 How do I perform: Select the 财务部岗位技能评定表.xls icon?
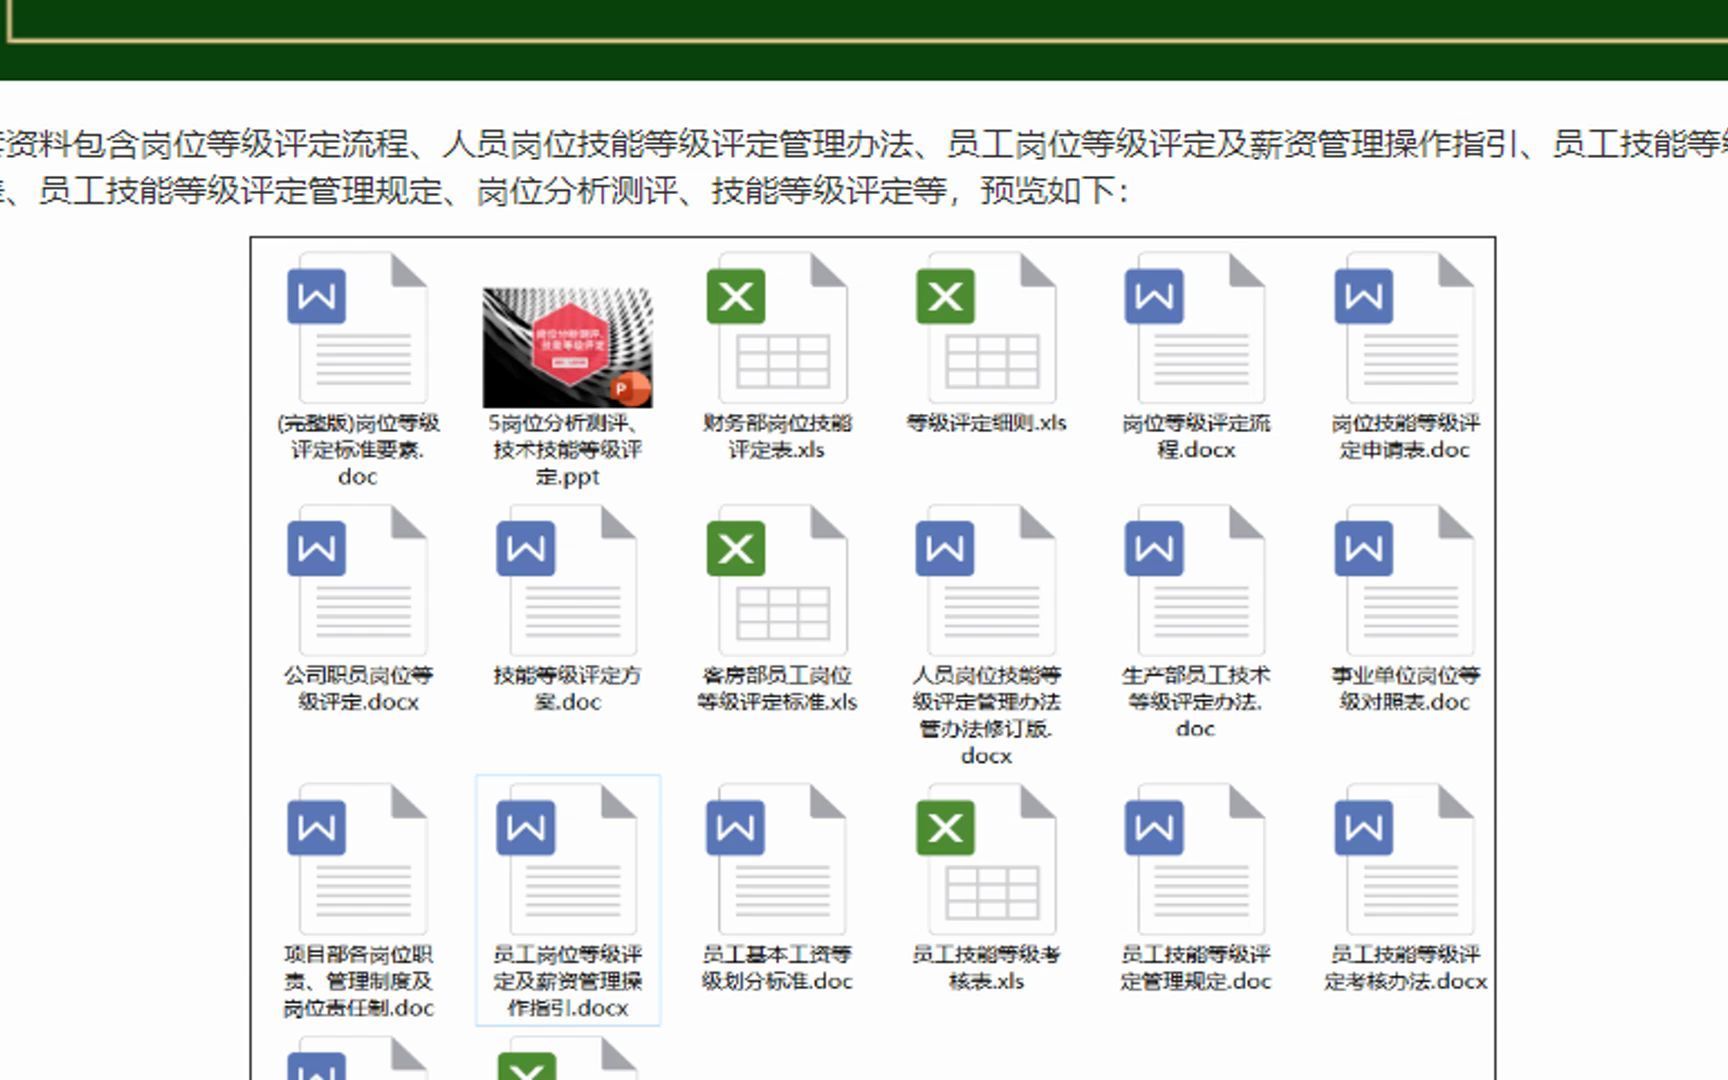point(777,329)
